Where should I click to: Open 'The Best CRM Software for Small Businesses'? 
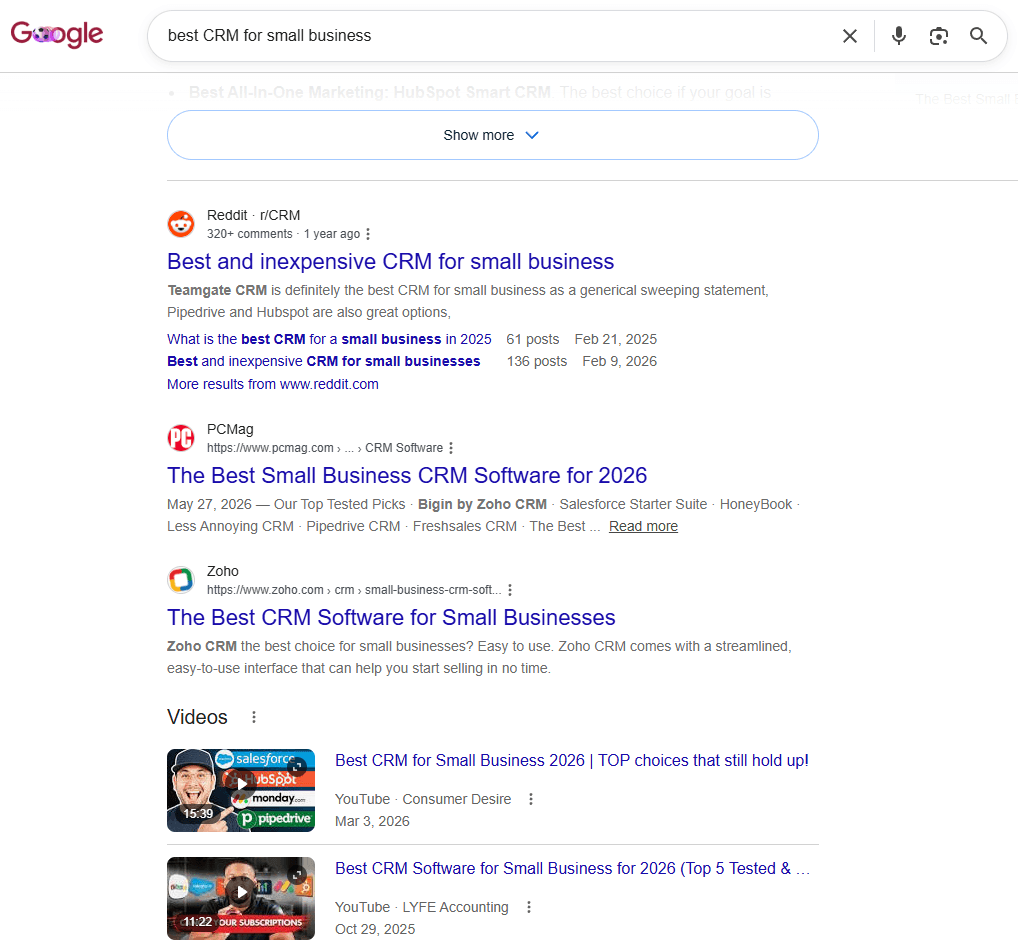point(391,618)
